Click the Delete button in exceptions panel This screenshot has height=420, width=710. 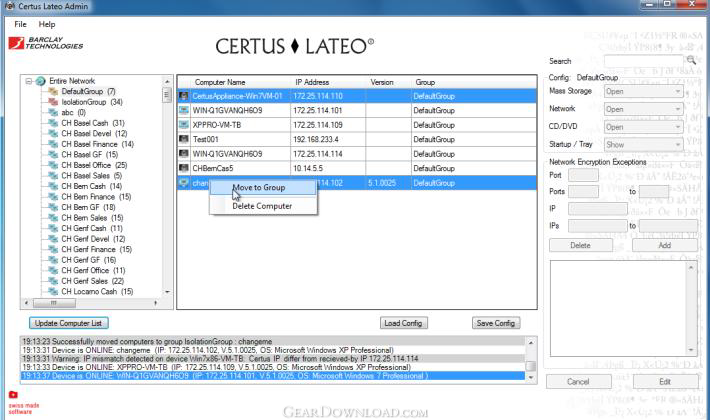[x=580, y=245]
